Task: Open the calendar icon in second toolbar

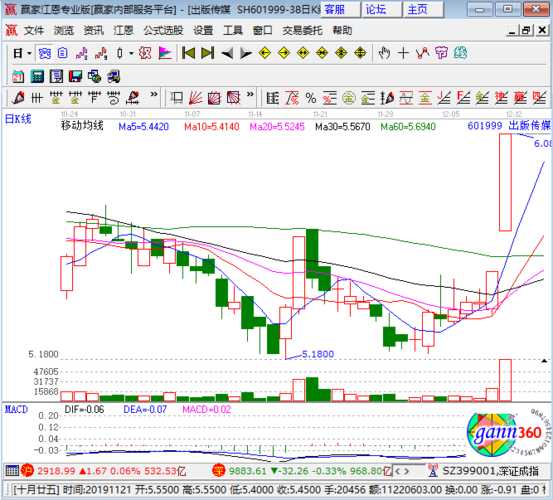Action: pos(18,76)
